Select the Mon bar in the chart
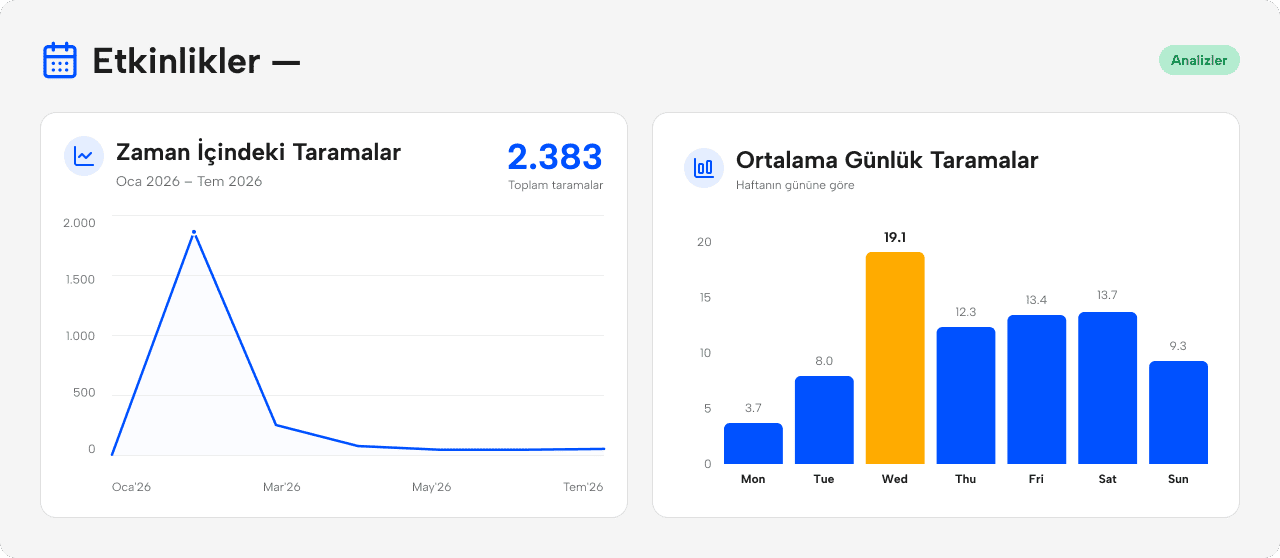 coord(753,443)
